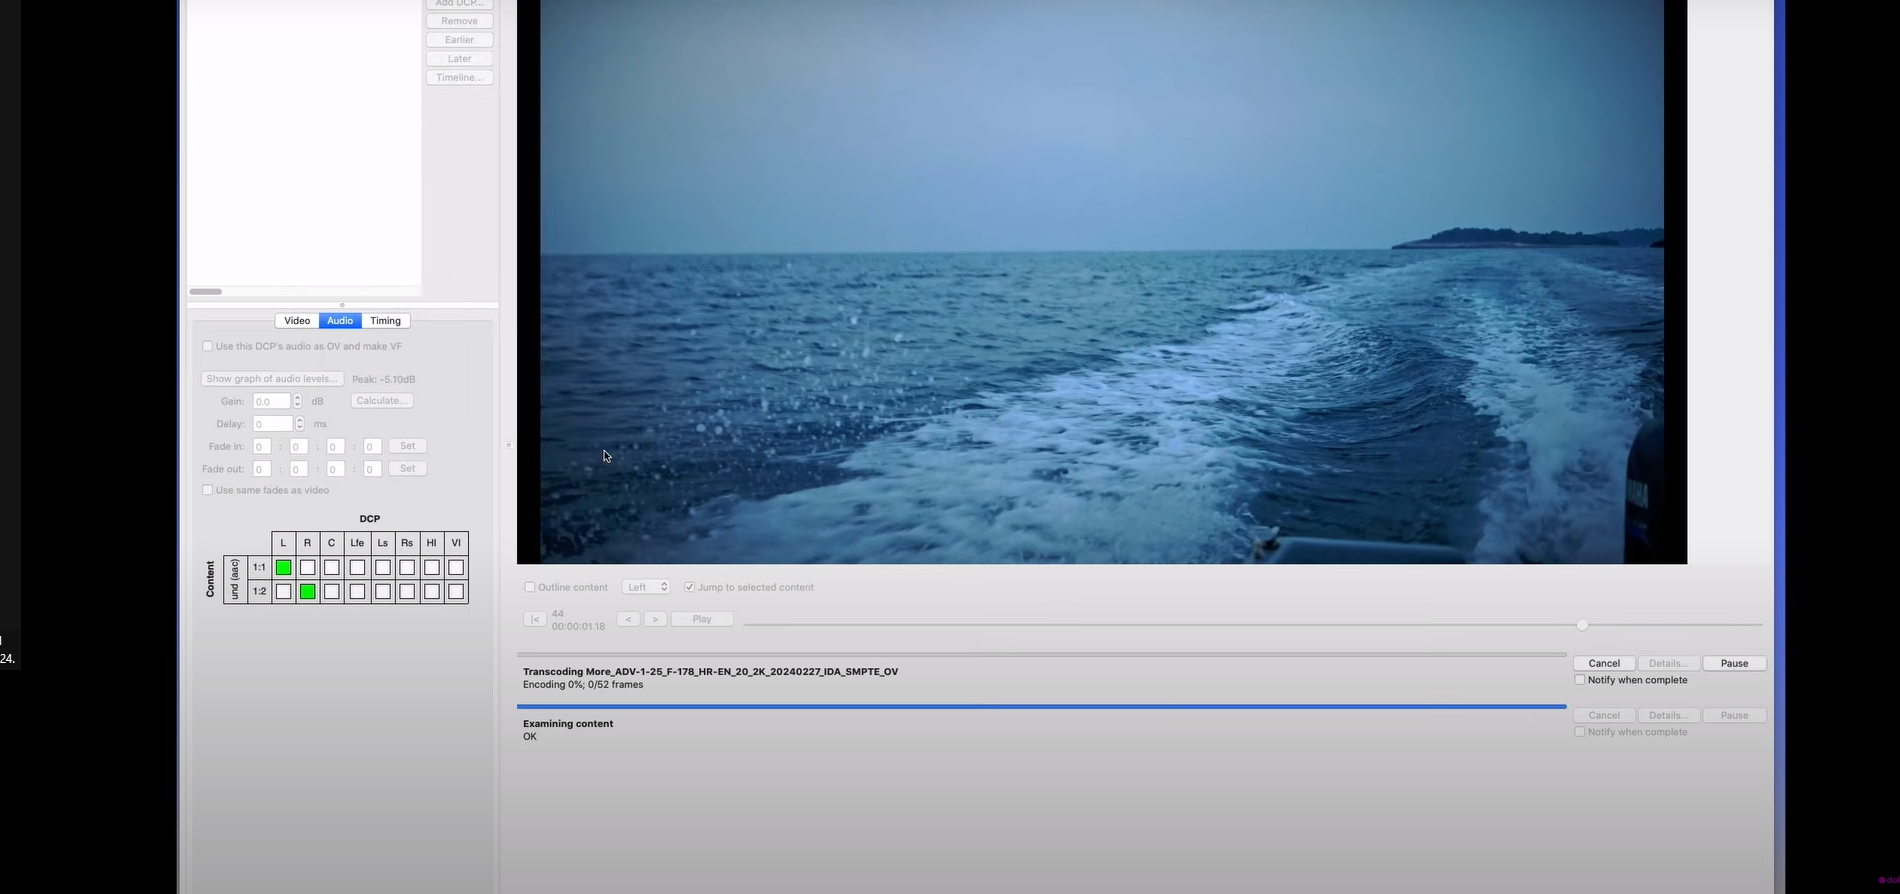Enable Notify when complete for transcoding job
The image size is (1900, 894).
pyautogui.click(x=1580, y=680)
